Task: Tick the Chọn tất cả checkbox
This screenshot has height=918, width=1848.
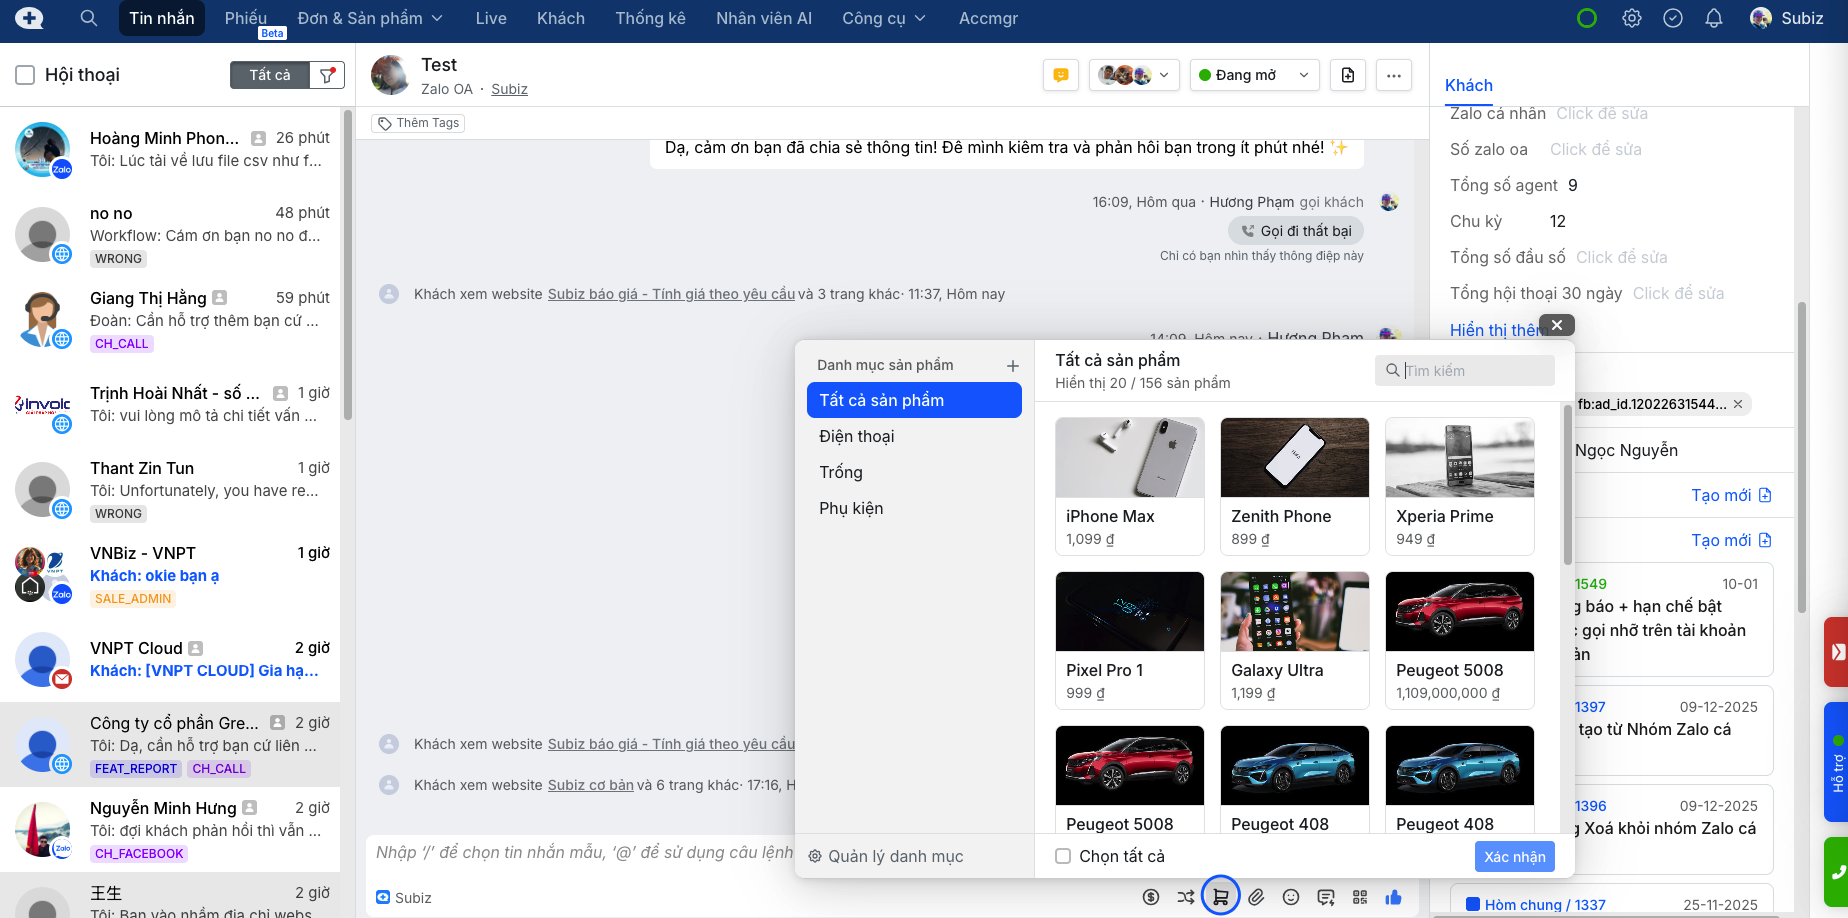Action: [x=1063, y=856]
